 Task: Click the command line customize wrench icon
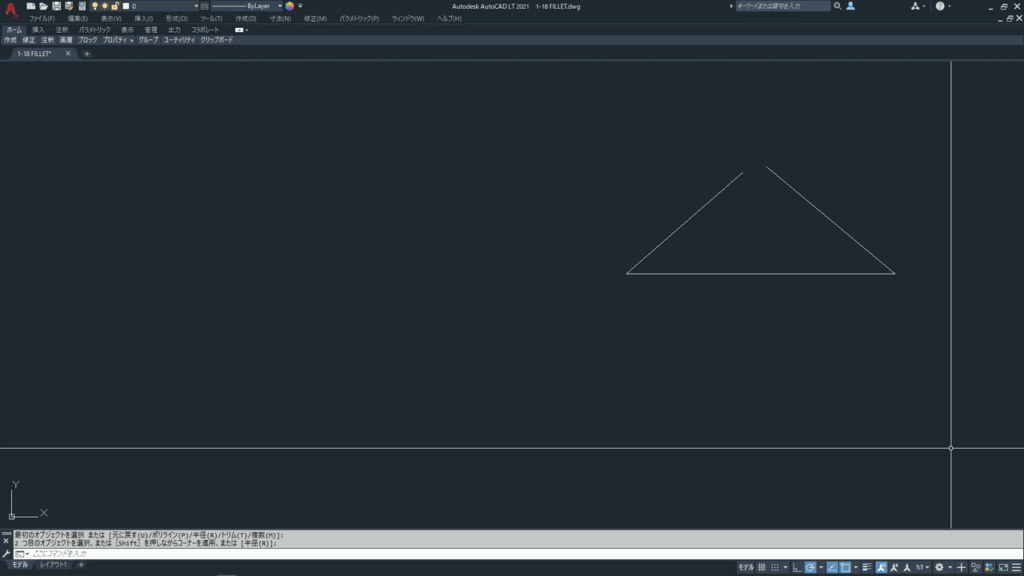click(x=6, y=554)
